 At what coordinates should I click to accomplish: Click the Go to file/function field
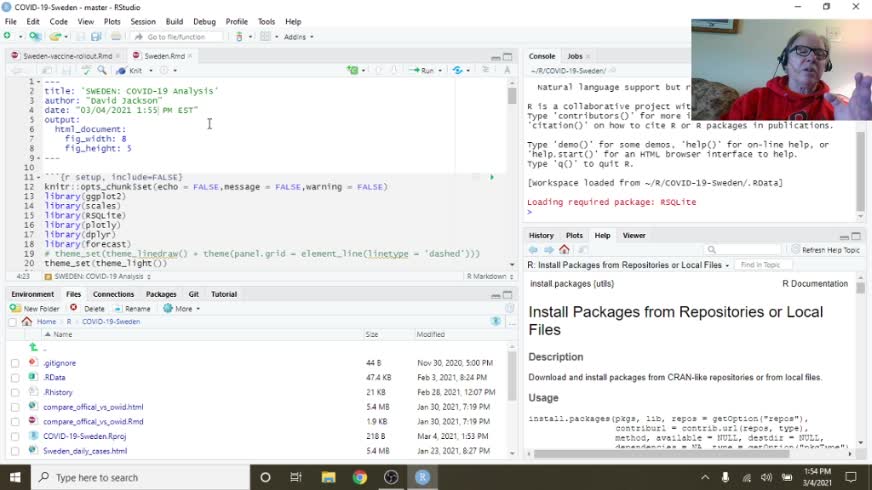[177, 37]
